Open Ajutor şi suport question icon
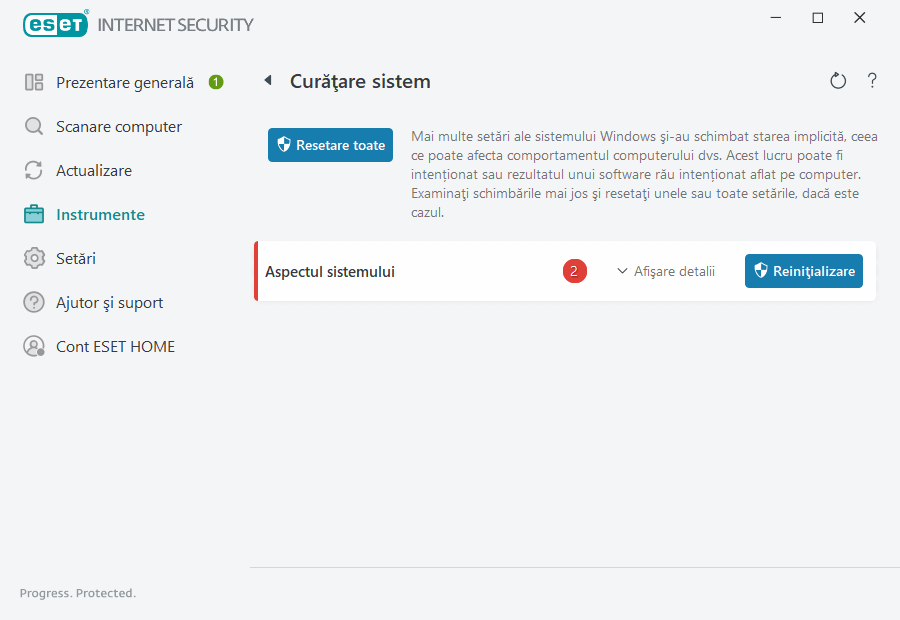The width and height of the screenshot is (900, 620). click(32, 302)
